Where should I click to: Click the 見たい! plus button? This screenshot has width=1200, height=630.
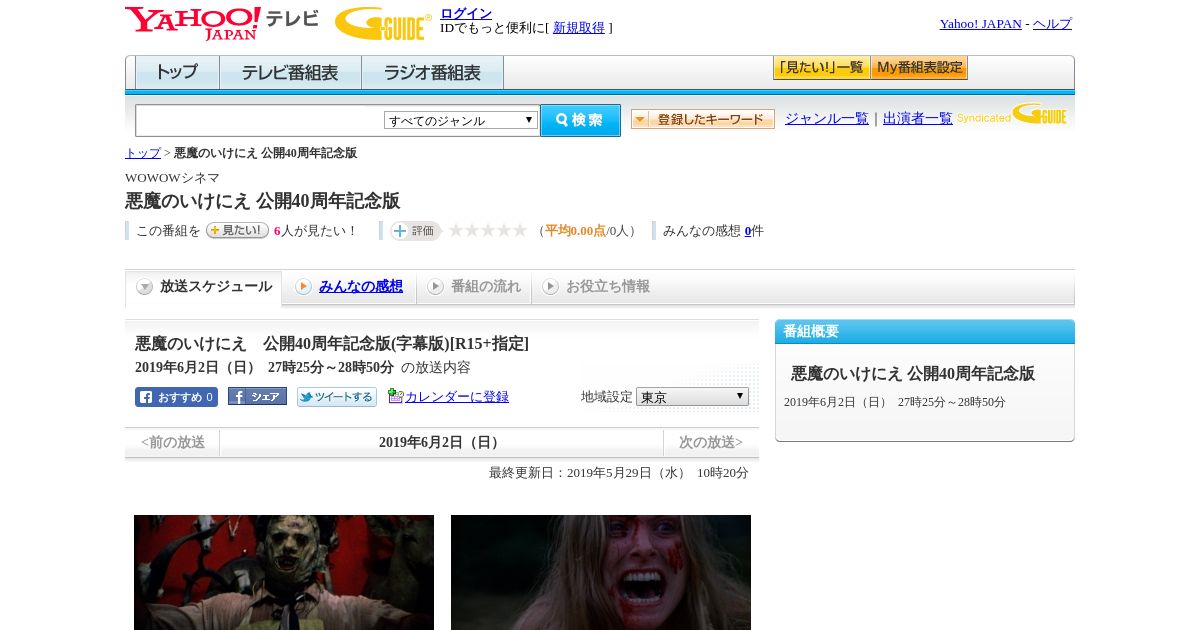(237, 230)
